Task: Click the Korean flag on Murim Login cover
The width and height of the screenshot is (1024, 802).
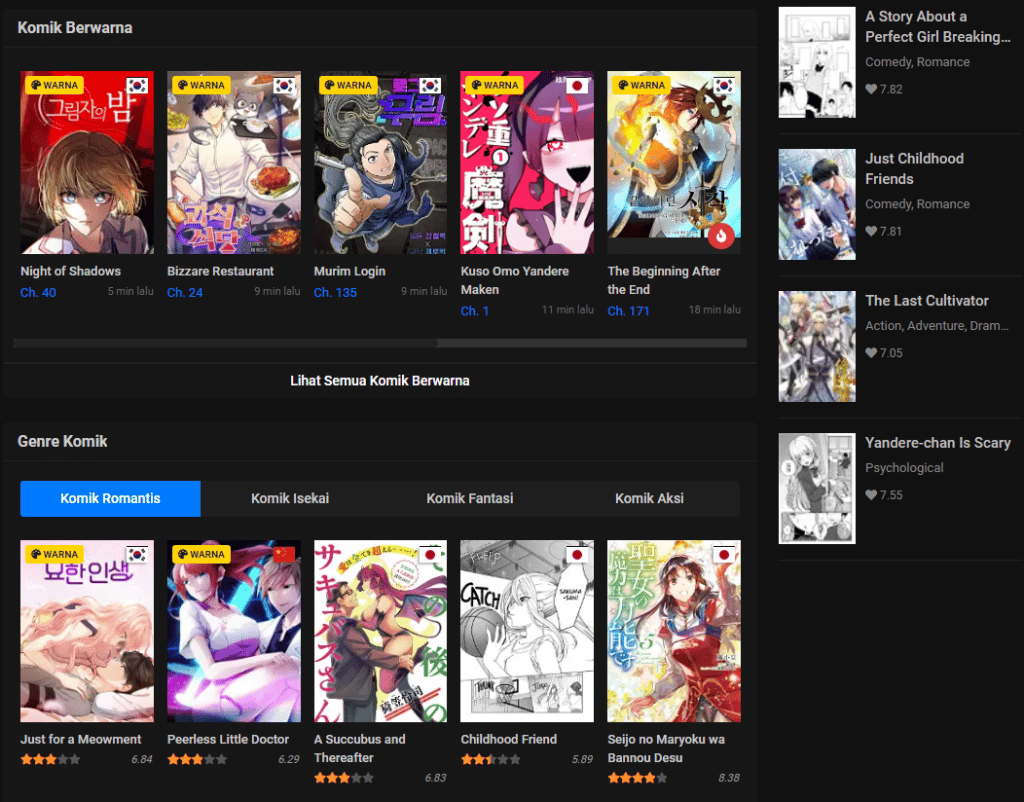Action: point(430,86)
